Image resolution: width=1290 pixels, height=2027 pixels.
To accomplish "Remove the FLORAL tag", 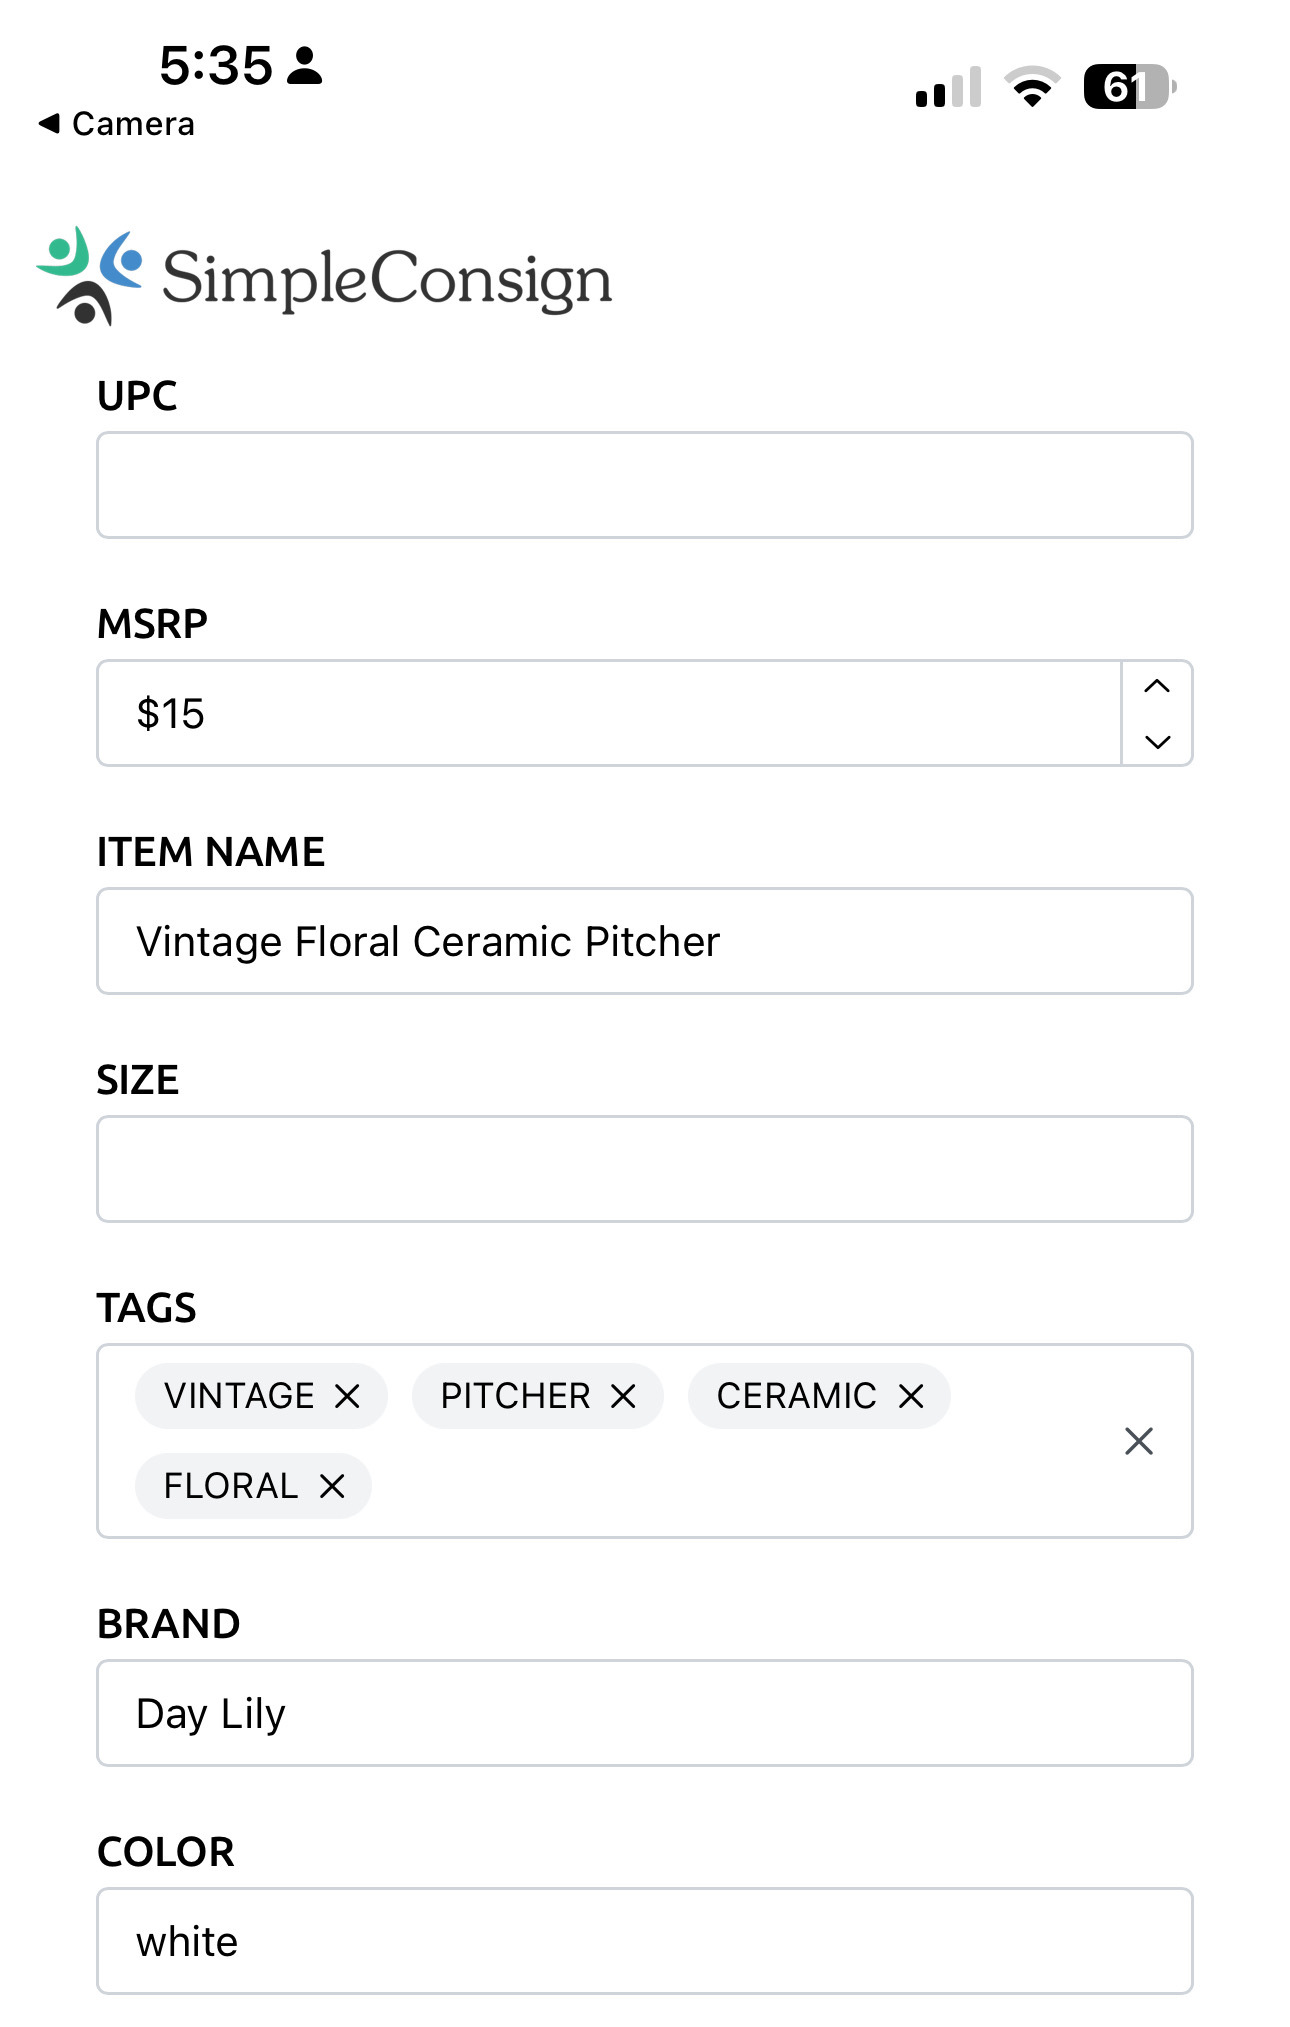I will (332, 1486).
